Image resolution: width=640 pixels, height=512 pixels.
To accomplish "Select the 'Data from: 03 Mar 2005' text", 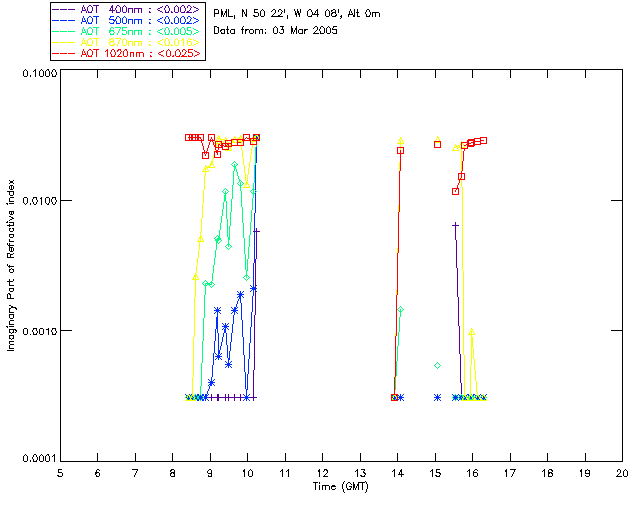I will (x=276, y=31).
